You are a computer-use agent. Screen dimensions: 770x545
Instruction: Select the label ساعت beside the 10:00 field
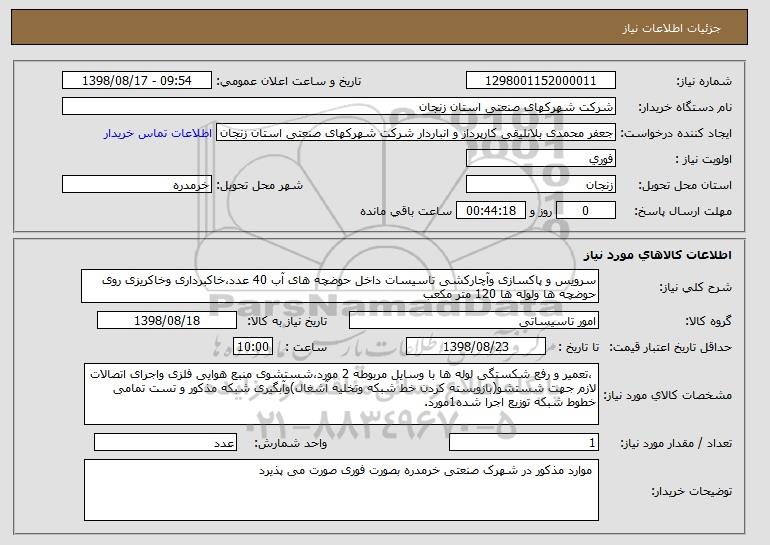coord(306,347)
